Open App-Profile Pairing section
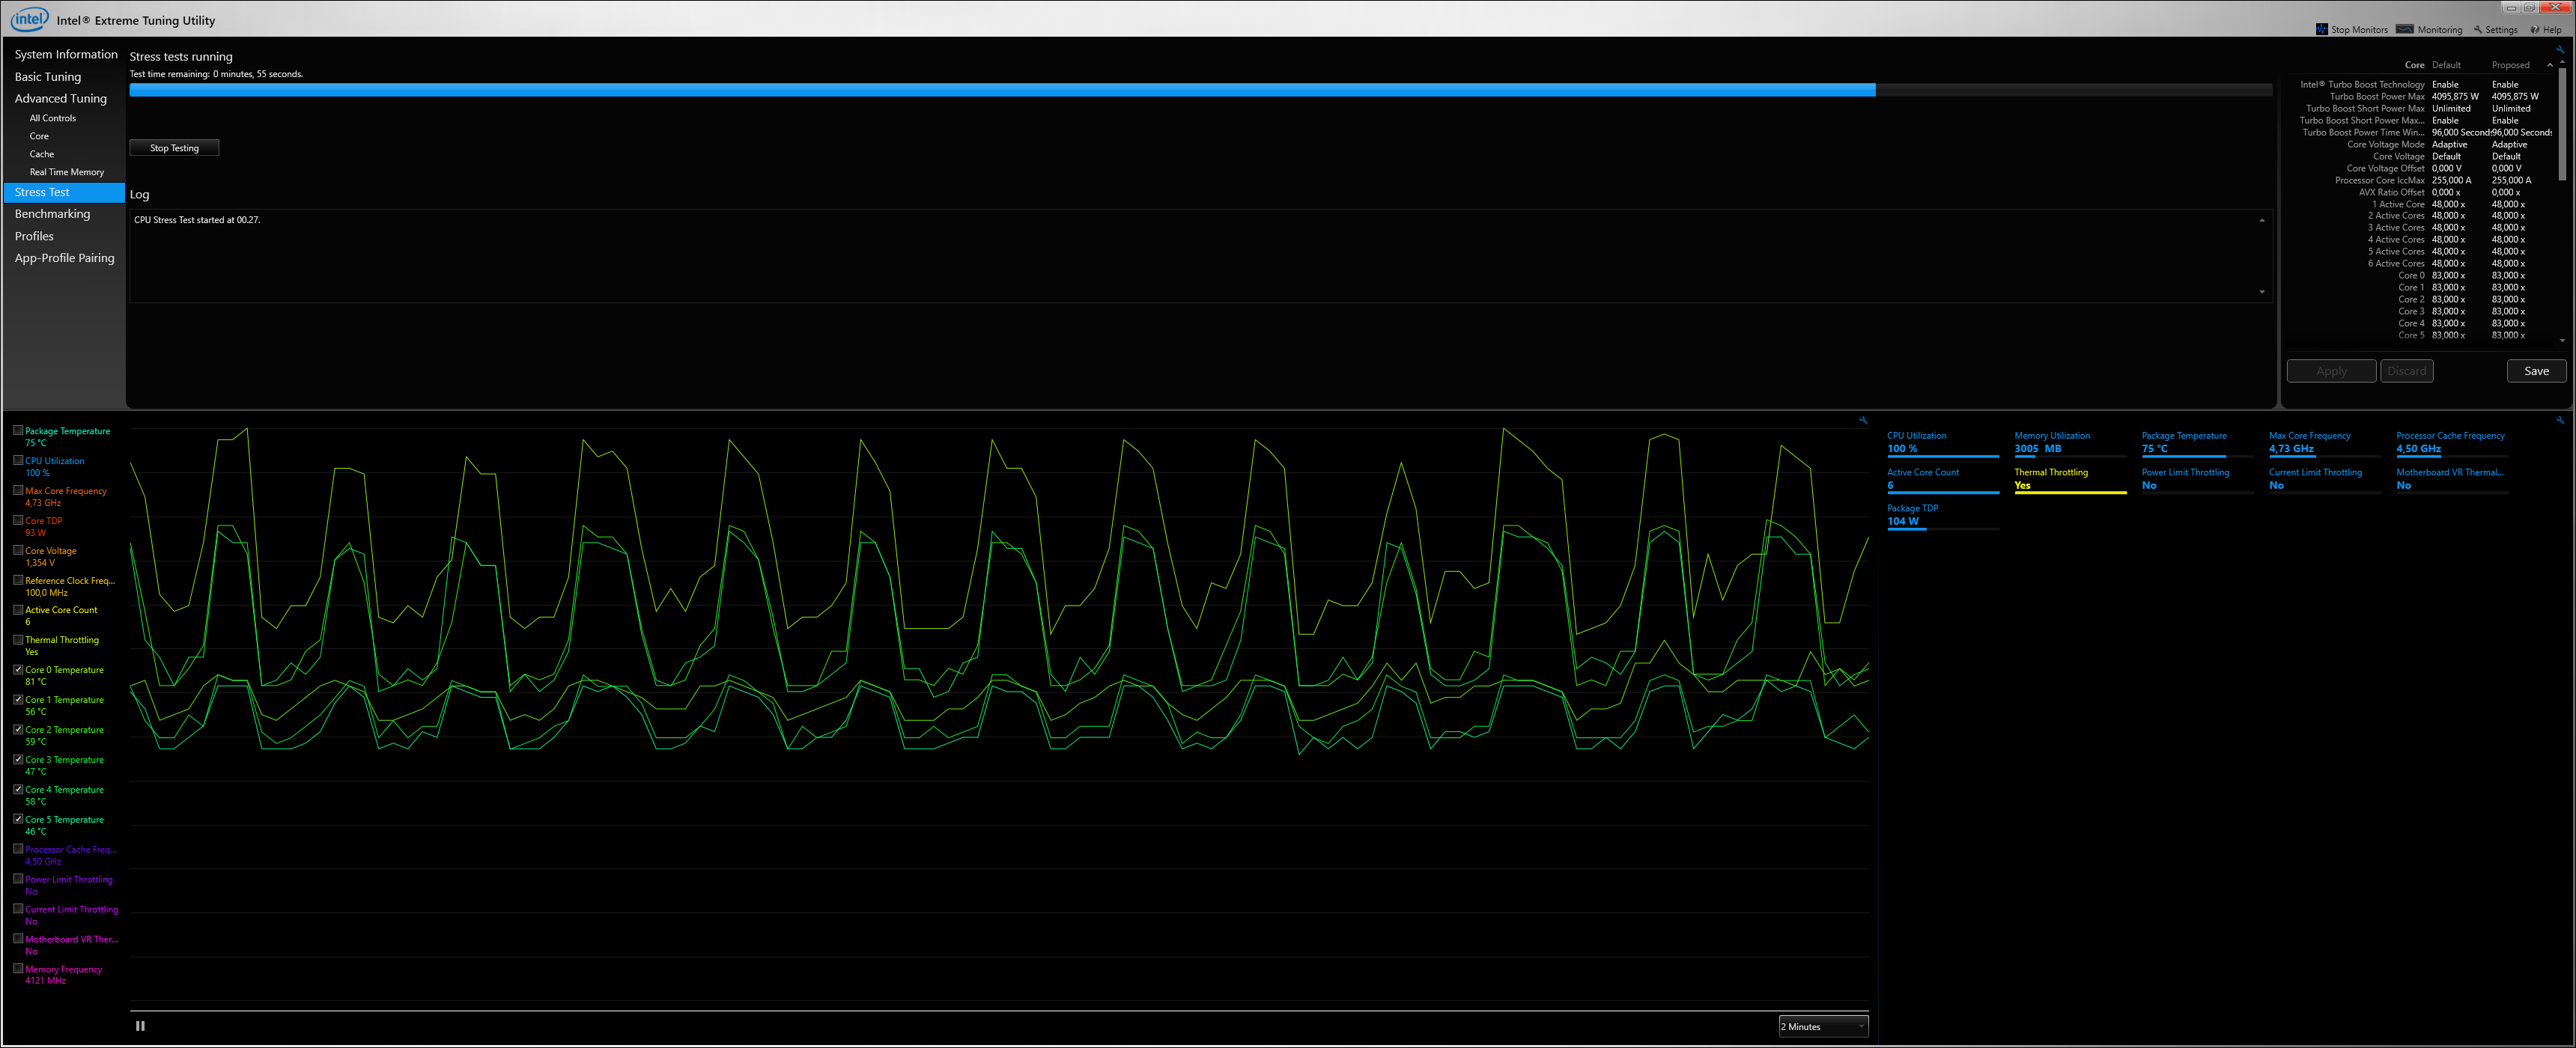 (64, 258)
